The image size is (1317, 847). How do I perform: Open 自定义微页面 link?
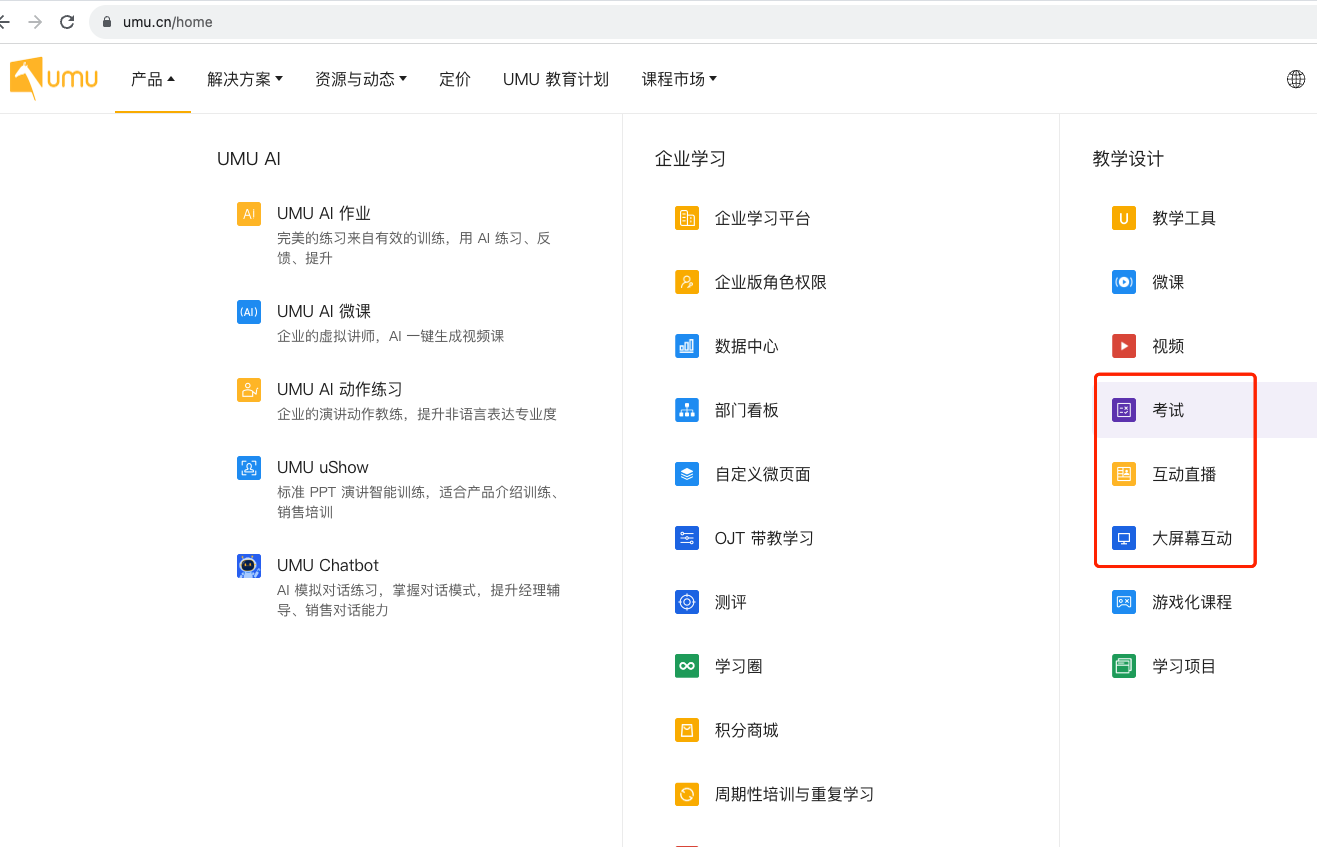(x=763, y=474)
